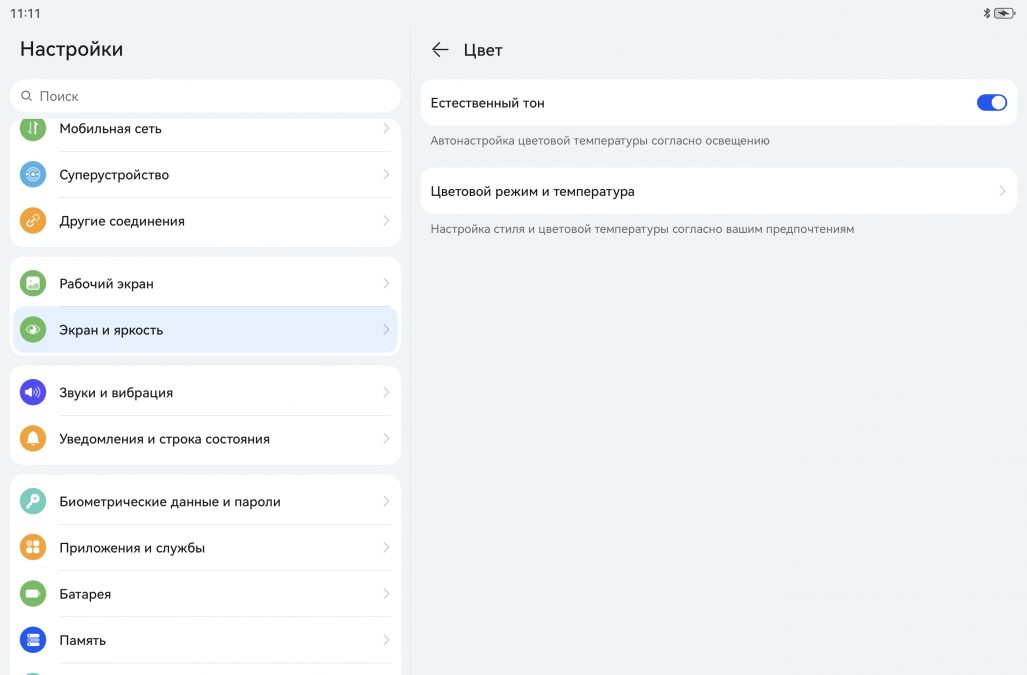Viewport: 1027px width, 675px height.
Task: Click the Биометрические данные key icon
Action: [33, 502]
